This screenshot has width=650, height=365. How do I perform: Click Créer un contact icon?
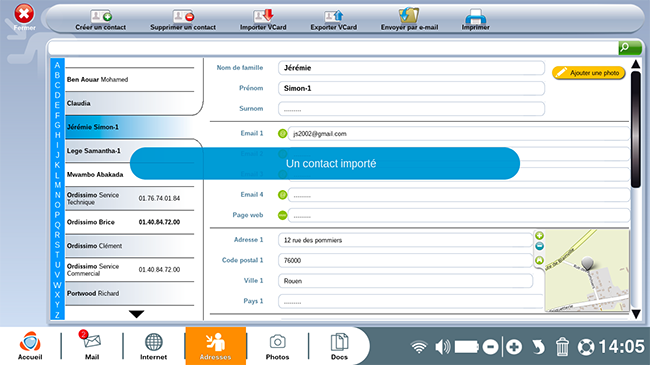(x=101, y=16)
